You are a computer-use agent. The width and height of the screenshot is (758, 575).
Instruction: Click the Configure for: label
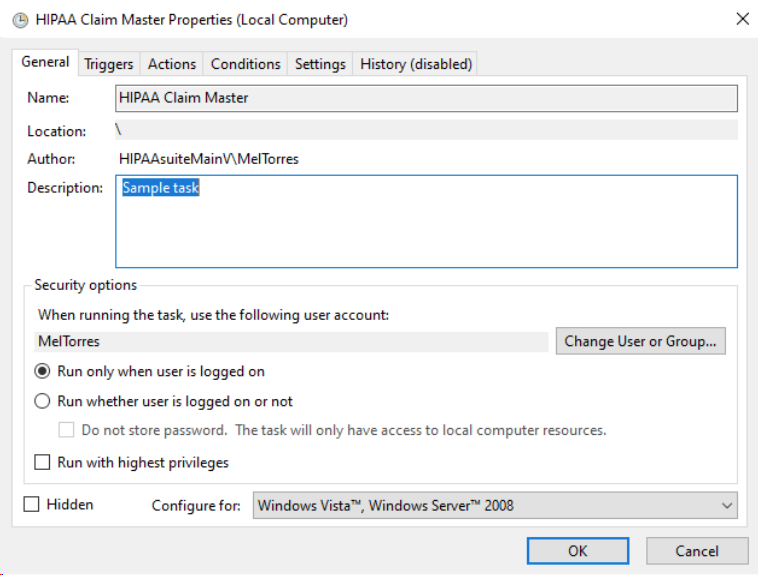[196, 506]
